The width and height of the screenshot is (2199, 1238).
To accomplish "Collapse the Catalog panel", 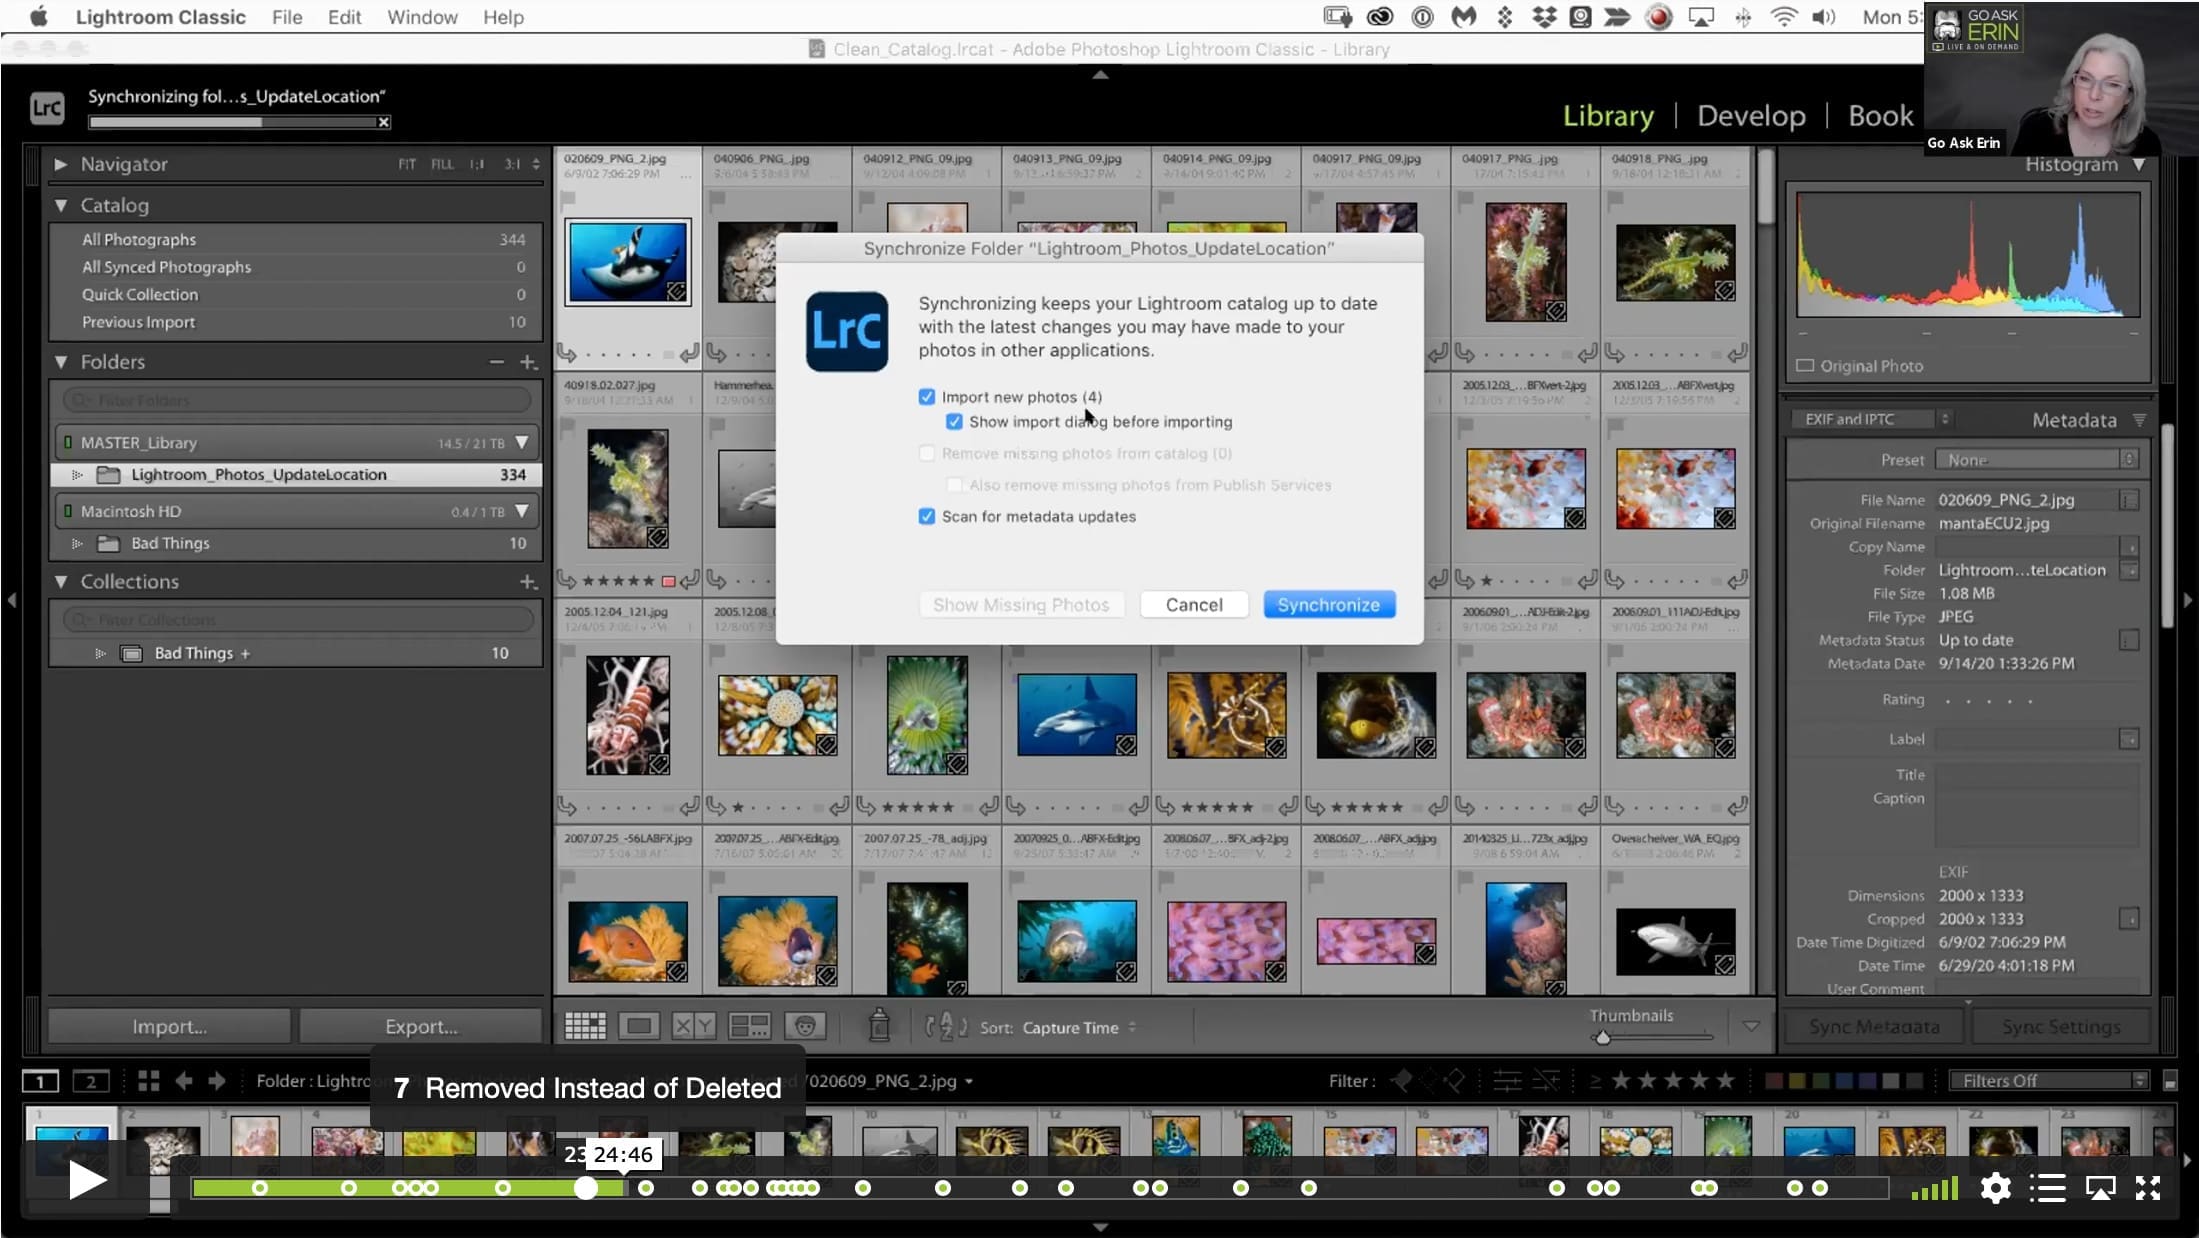I will (60, 205).
